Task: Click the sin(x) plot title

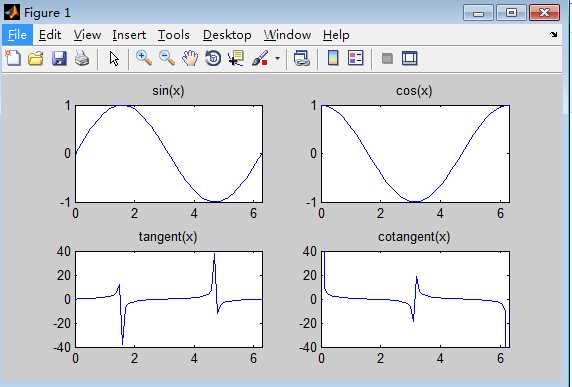Action: [x=168, y=90]
